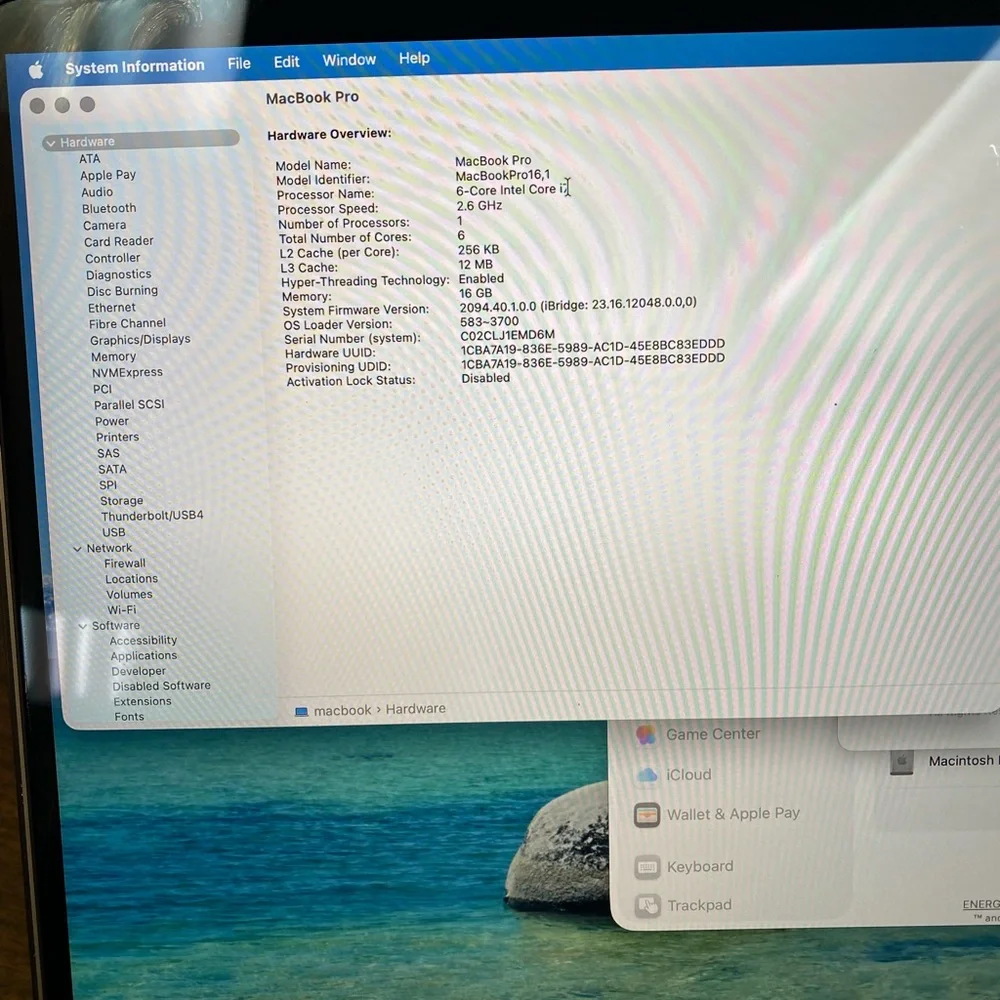The width and height of the screenshot is (1000, 1000).
Task: Click the iCloud cloud icon
Action: 647,775
